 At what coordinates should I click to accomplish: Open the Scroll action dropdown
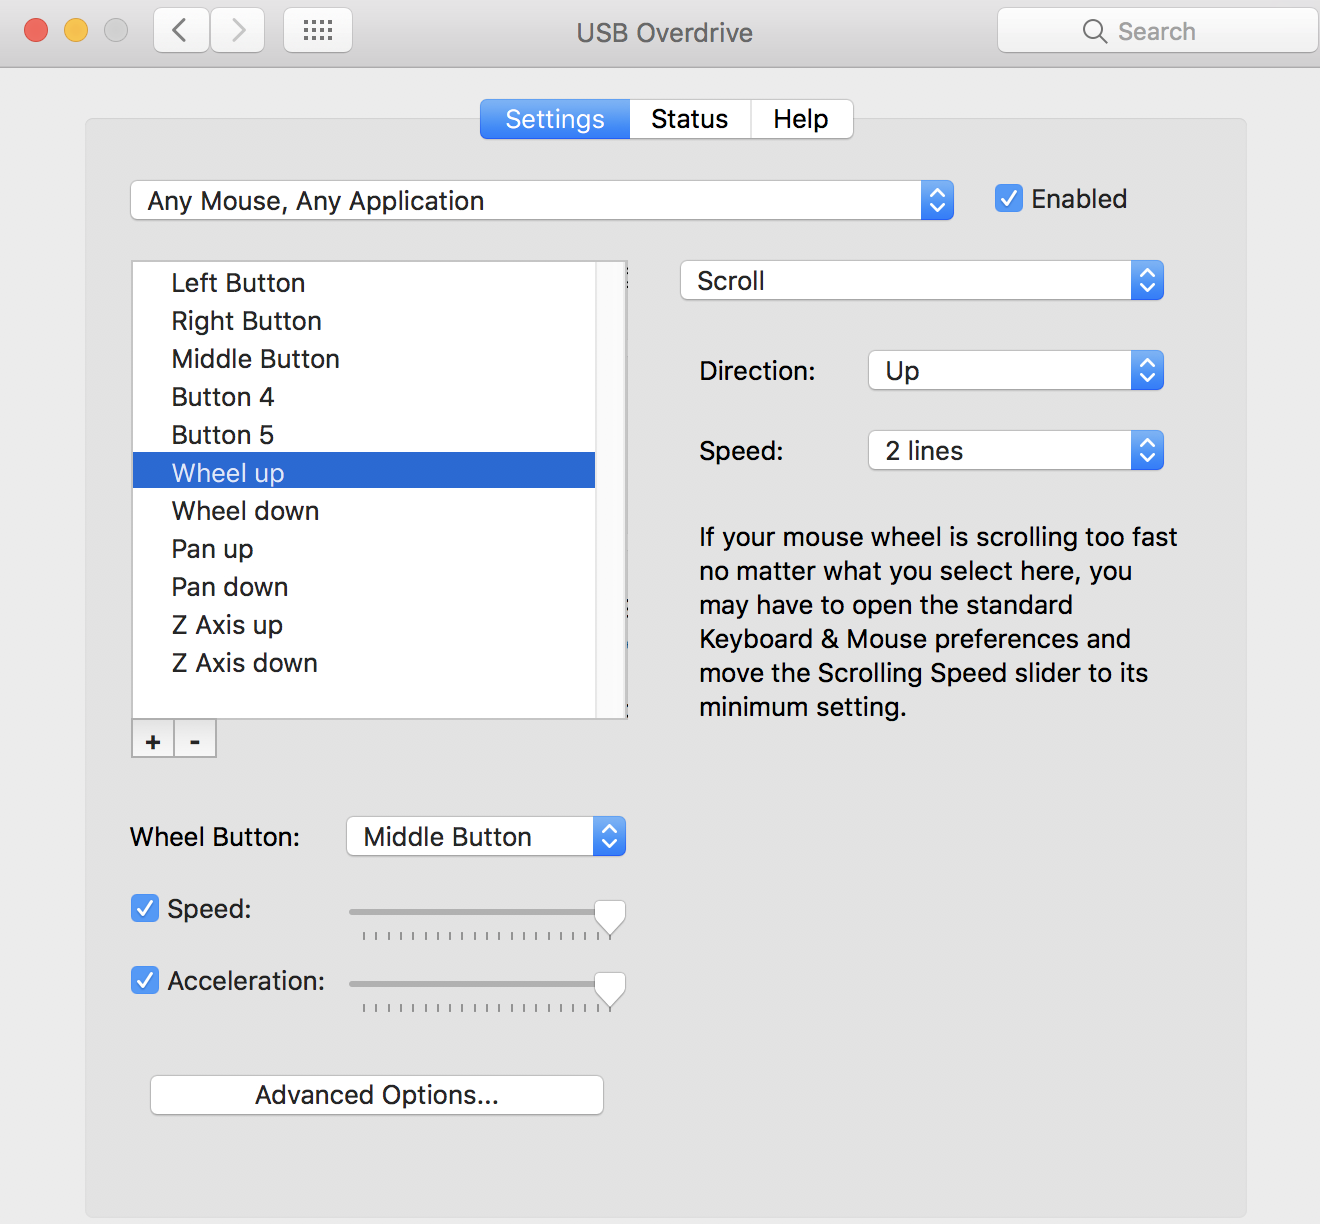tap(922, 281)
